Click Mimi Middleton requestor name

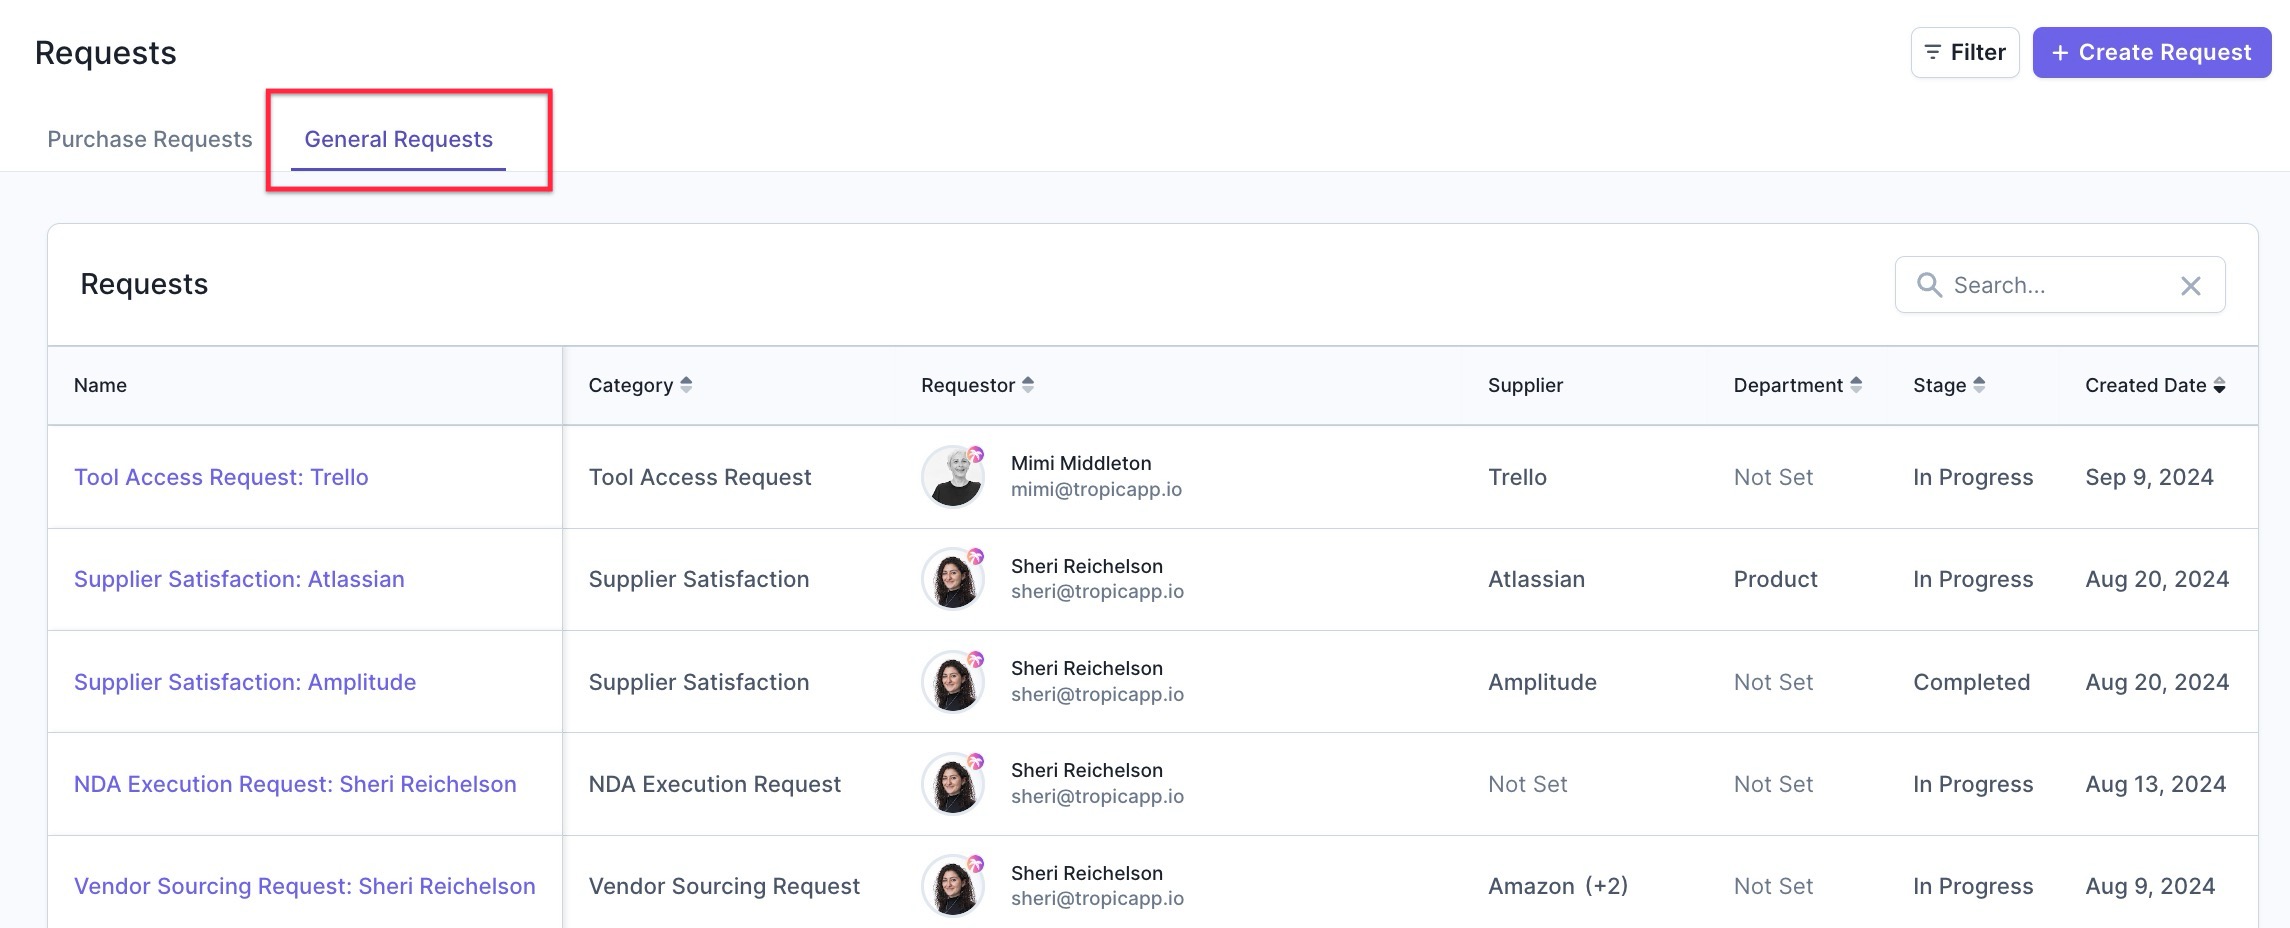1081,463
